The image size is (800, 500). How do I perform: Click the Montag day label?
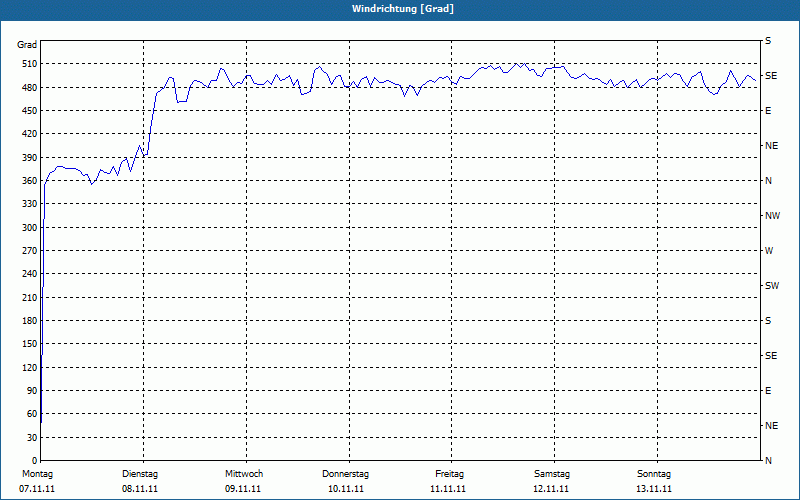point(37,474)
